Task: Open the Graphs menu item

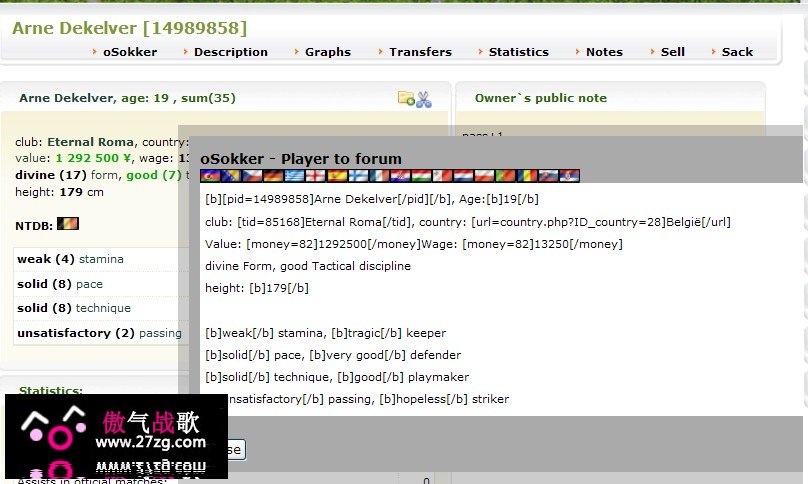Action: coord(328,52)
